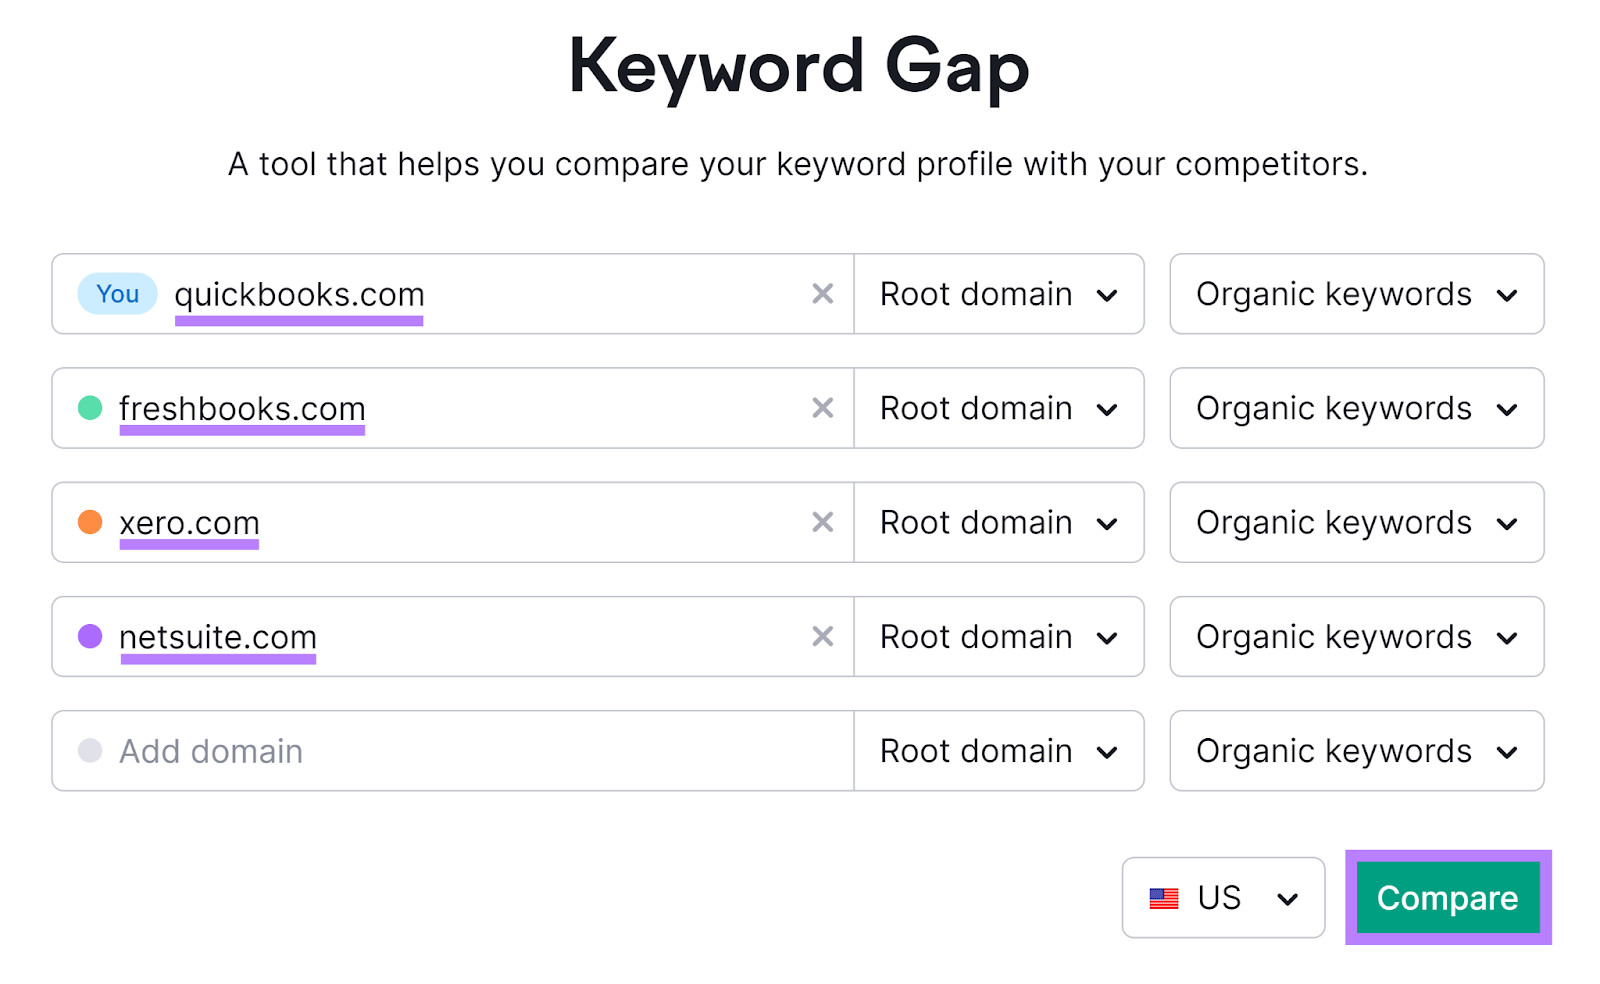Clear the xero.com entry
The image size is (1600, 984).
pos(823,522)
